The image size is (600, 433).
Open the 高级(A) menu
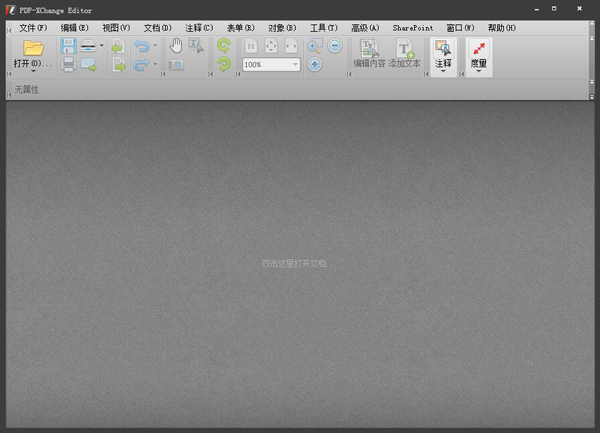tap(365, 28)
